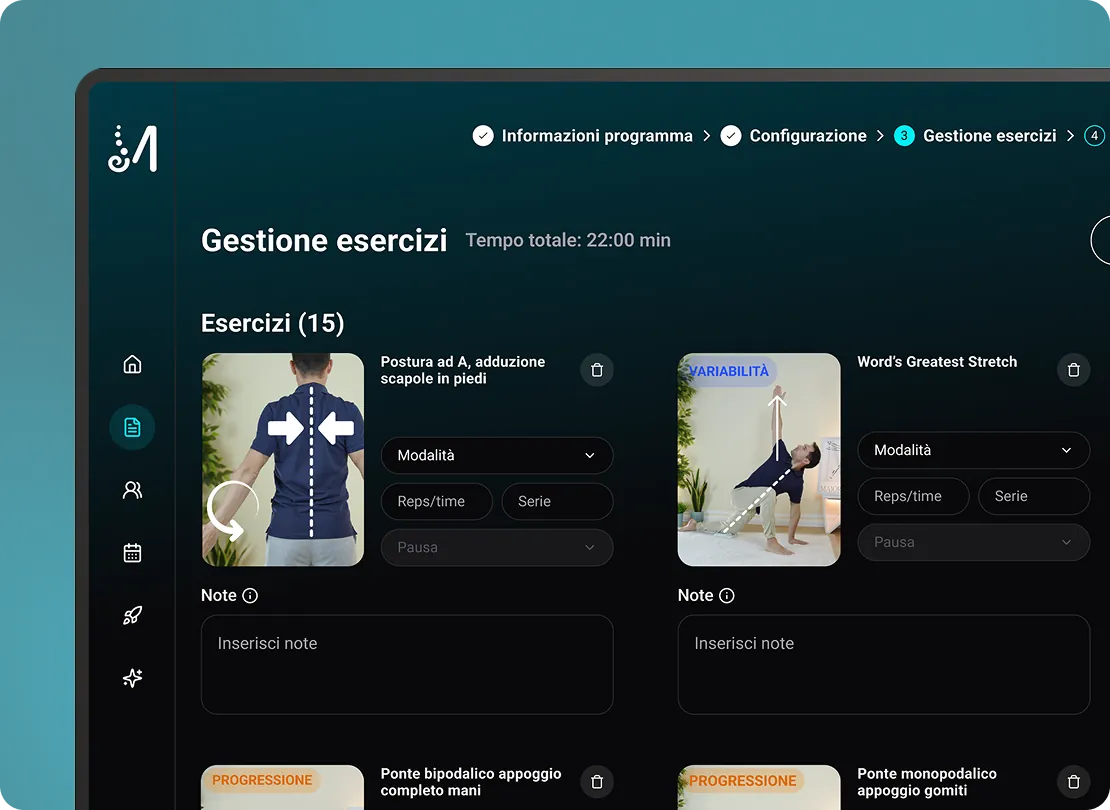This screenshot has width=1110, height=810.
Task: Click PROGRESSIONE badge on Ponte monopodalico
Action: (742, 780)
